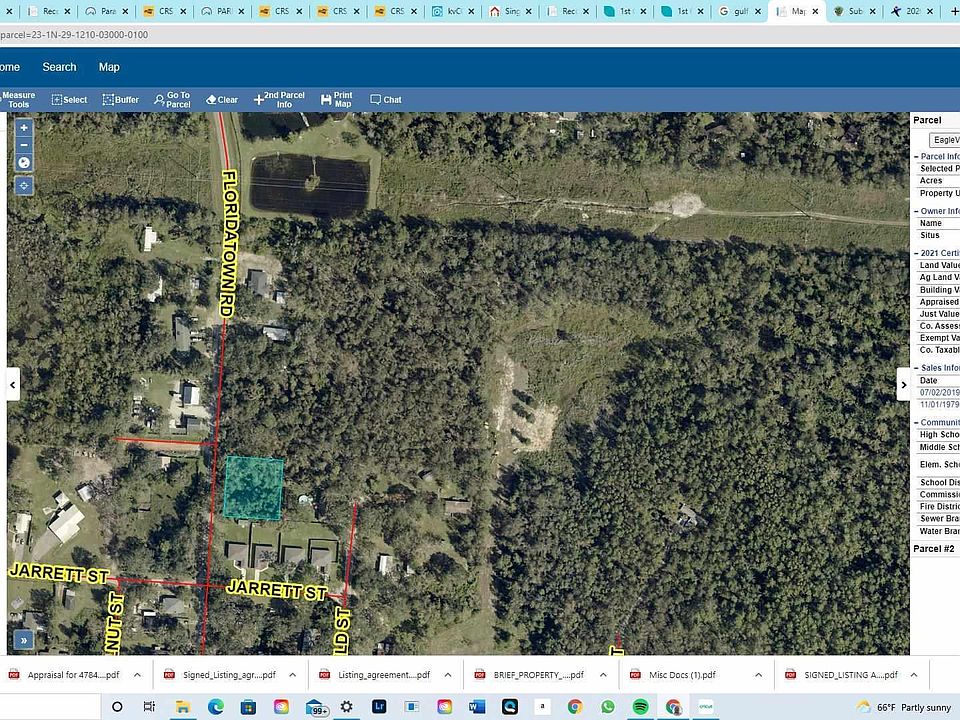The image size is (960, 720).
Task: Collapse the left panel arrow handle
Action: click(14, 384)
